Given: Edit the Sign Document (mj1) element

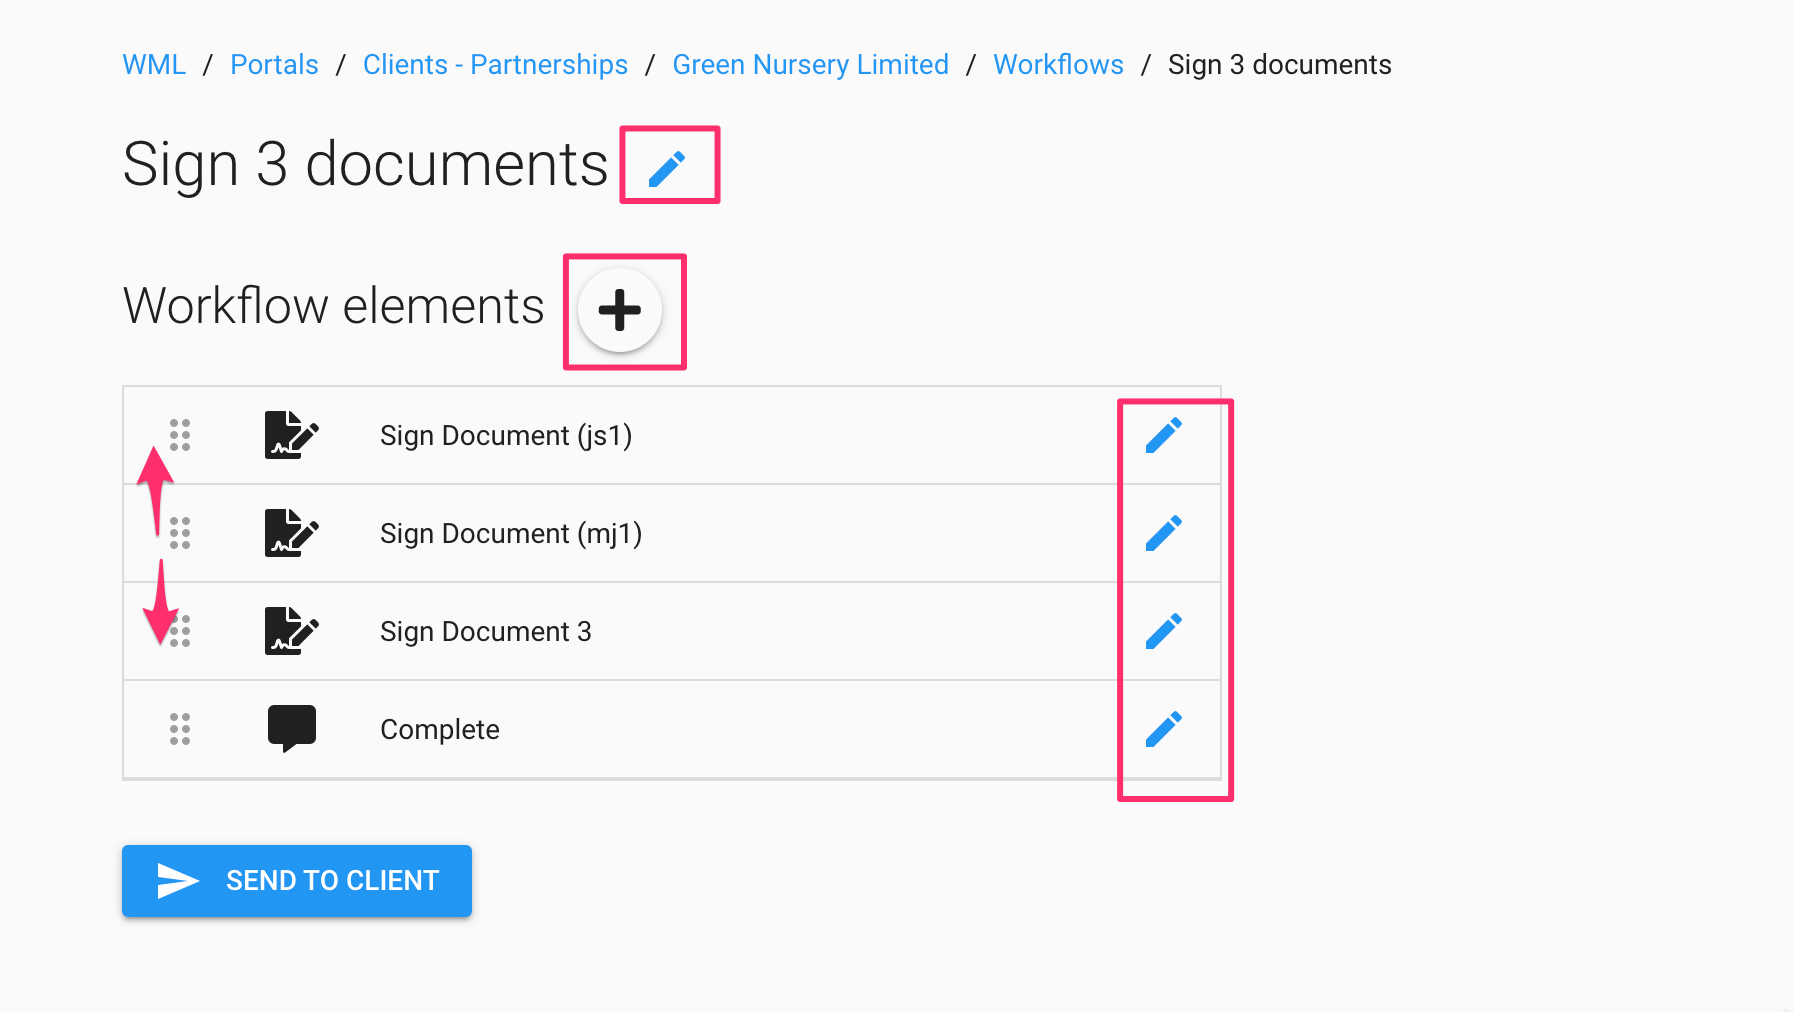Looking at the screenshot, I should tap(1164, 534).
